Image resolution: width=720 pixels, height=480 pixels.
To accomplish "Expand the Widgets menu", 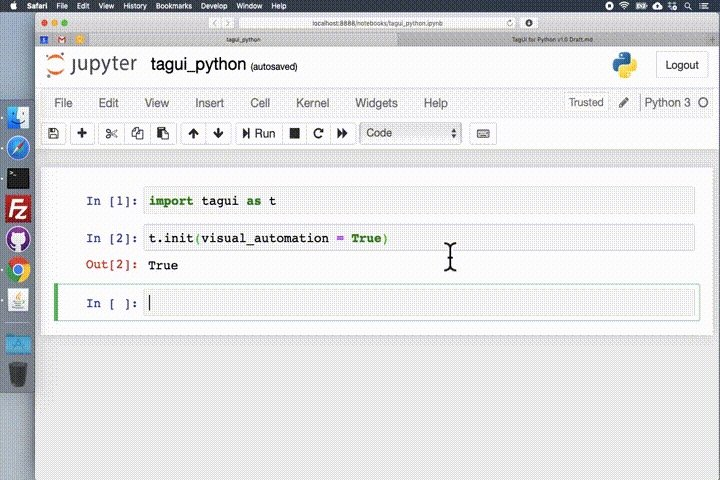I will point(376,103).
